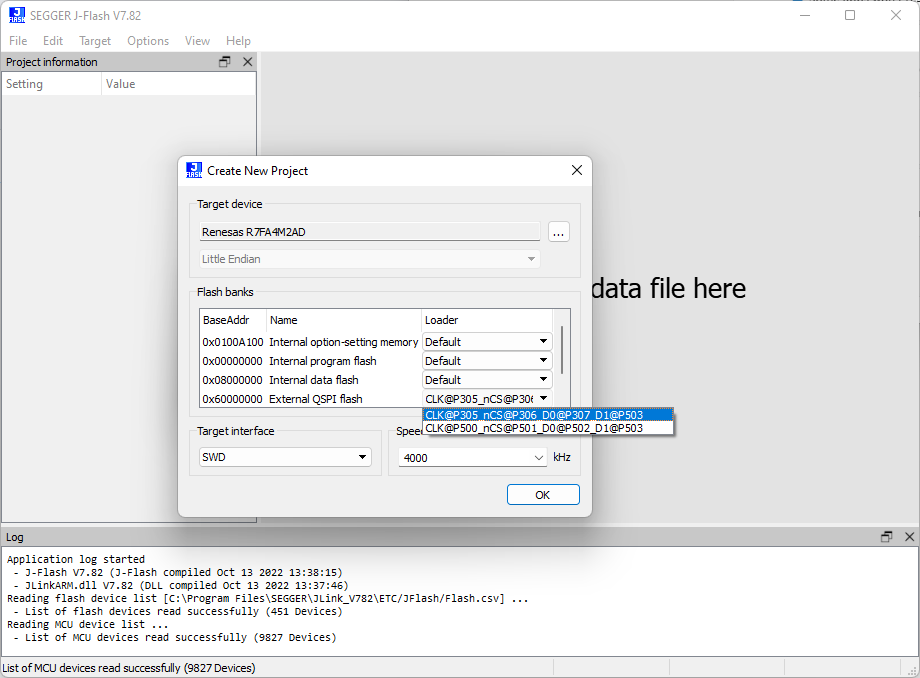Click the flash banks list scrollbar
Screen dimensions: 920x678
pyautogui.click(x=562, y=350)
